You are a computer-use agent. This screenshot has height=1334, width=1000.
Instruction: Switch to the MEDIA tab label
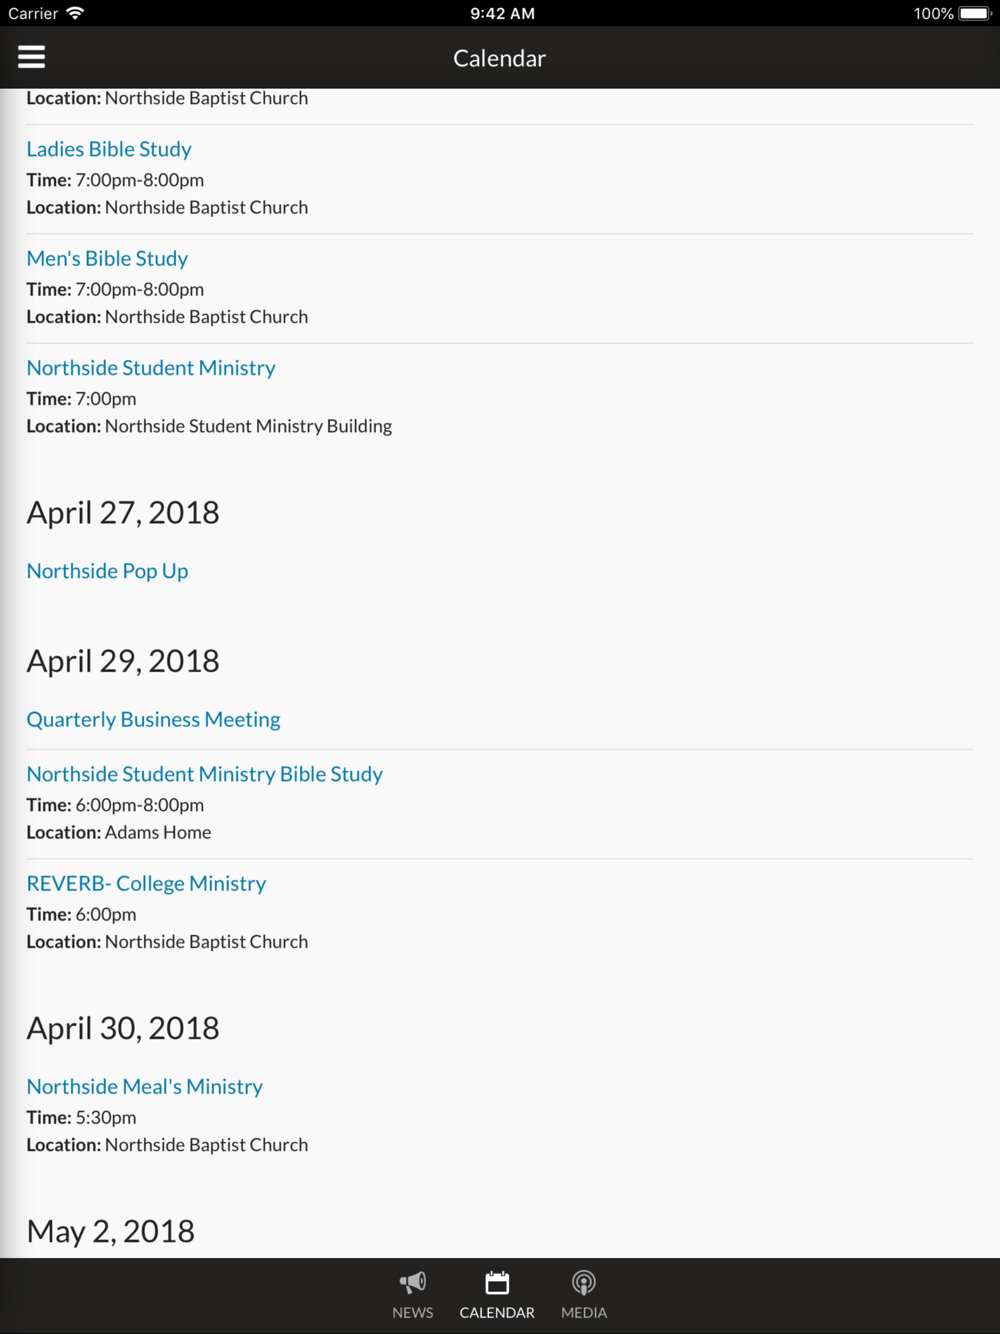click(x=584, y=1312)
